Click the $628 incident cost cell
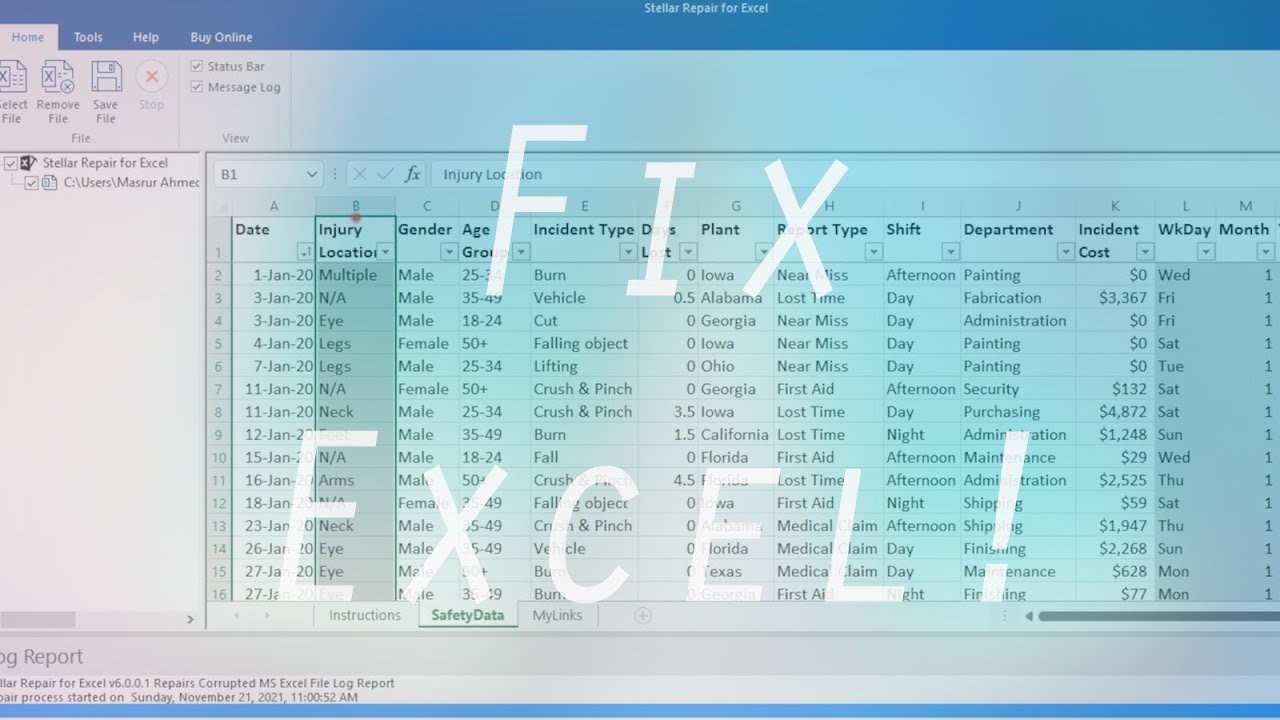Screen dimensions: 1280x720 click(x=1115, y=572)
